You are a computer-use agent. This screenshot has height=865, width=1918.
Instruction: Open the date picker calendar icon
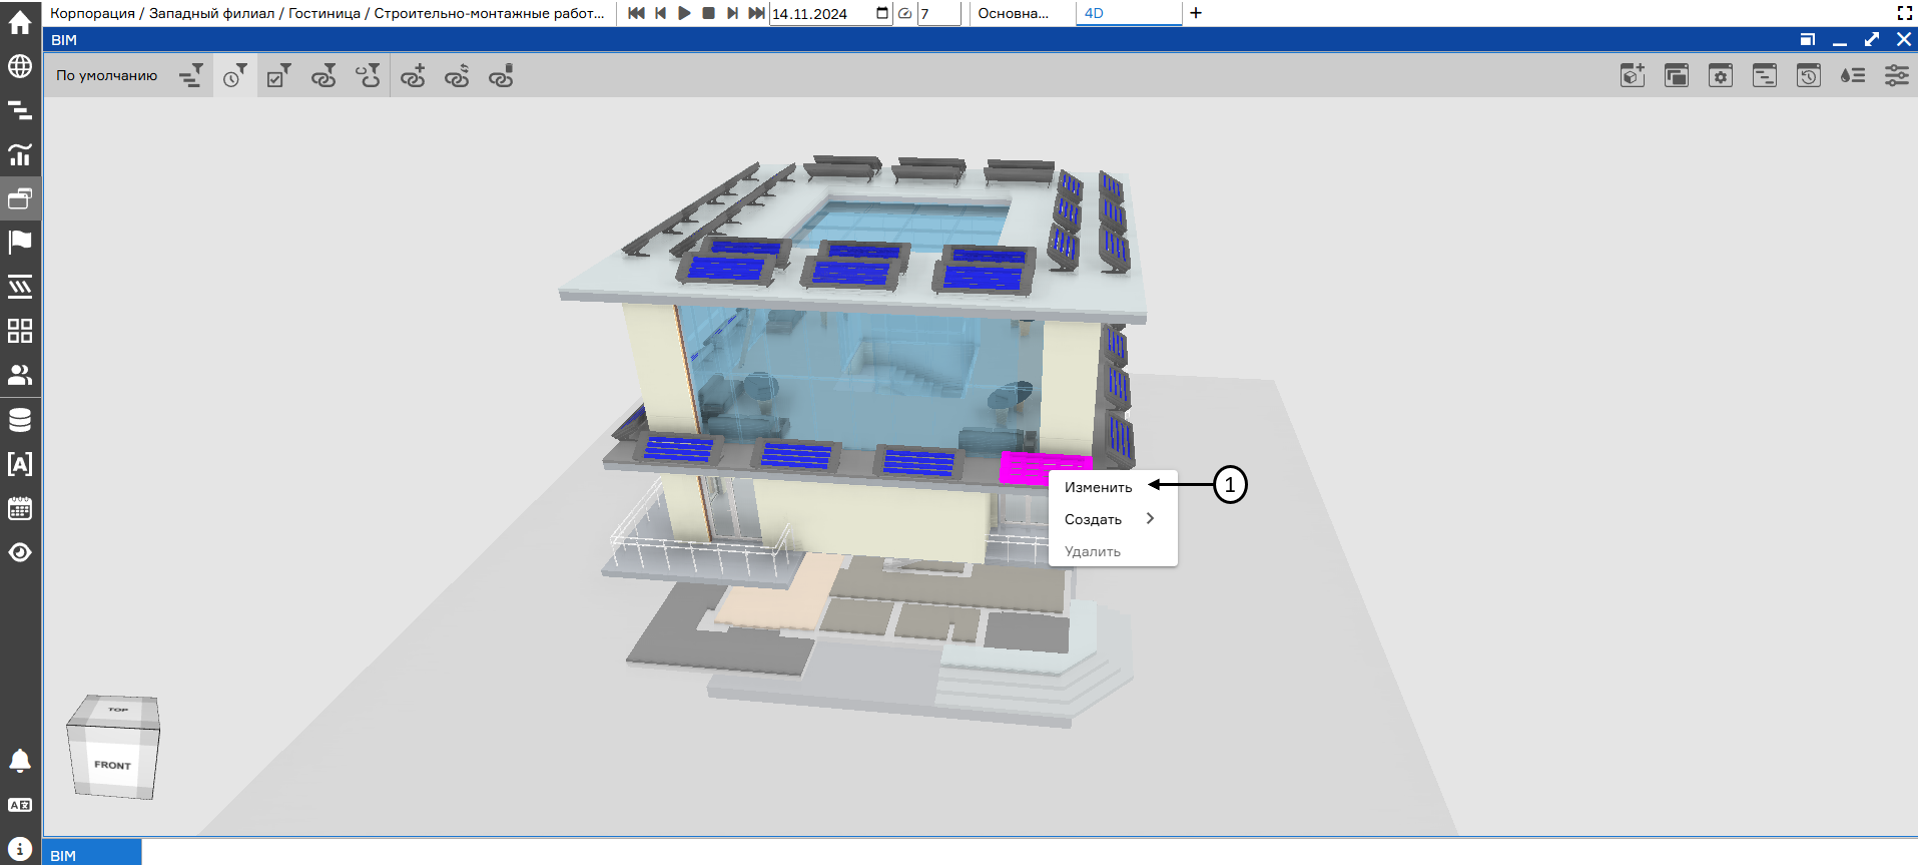(882, 13)
